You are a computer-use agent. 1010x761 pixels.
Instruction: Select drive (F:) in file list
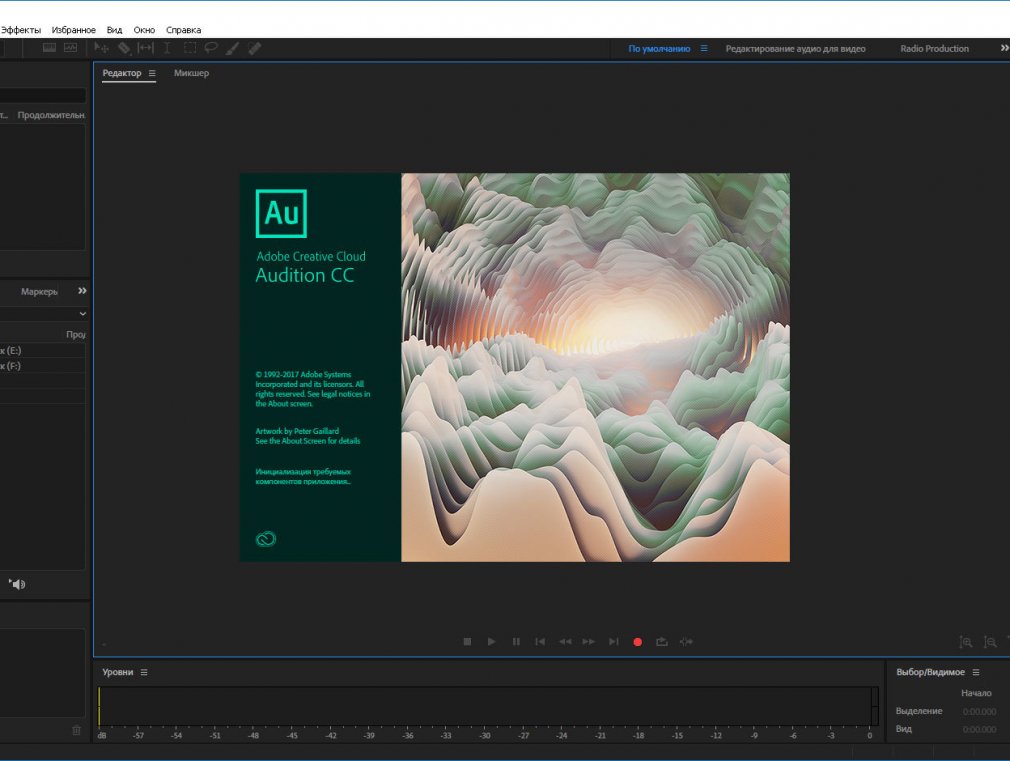43,366
